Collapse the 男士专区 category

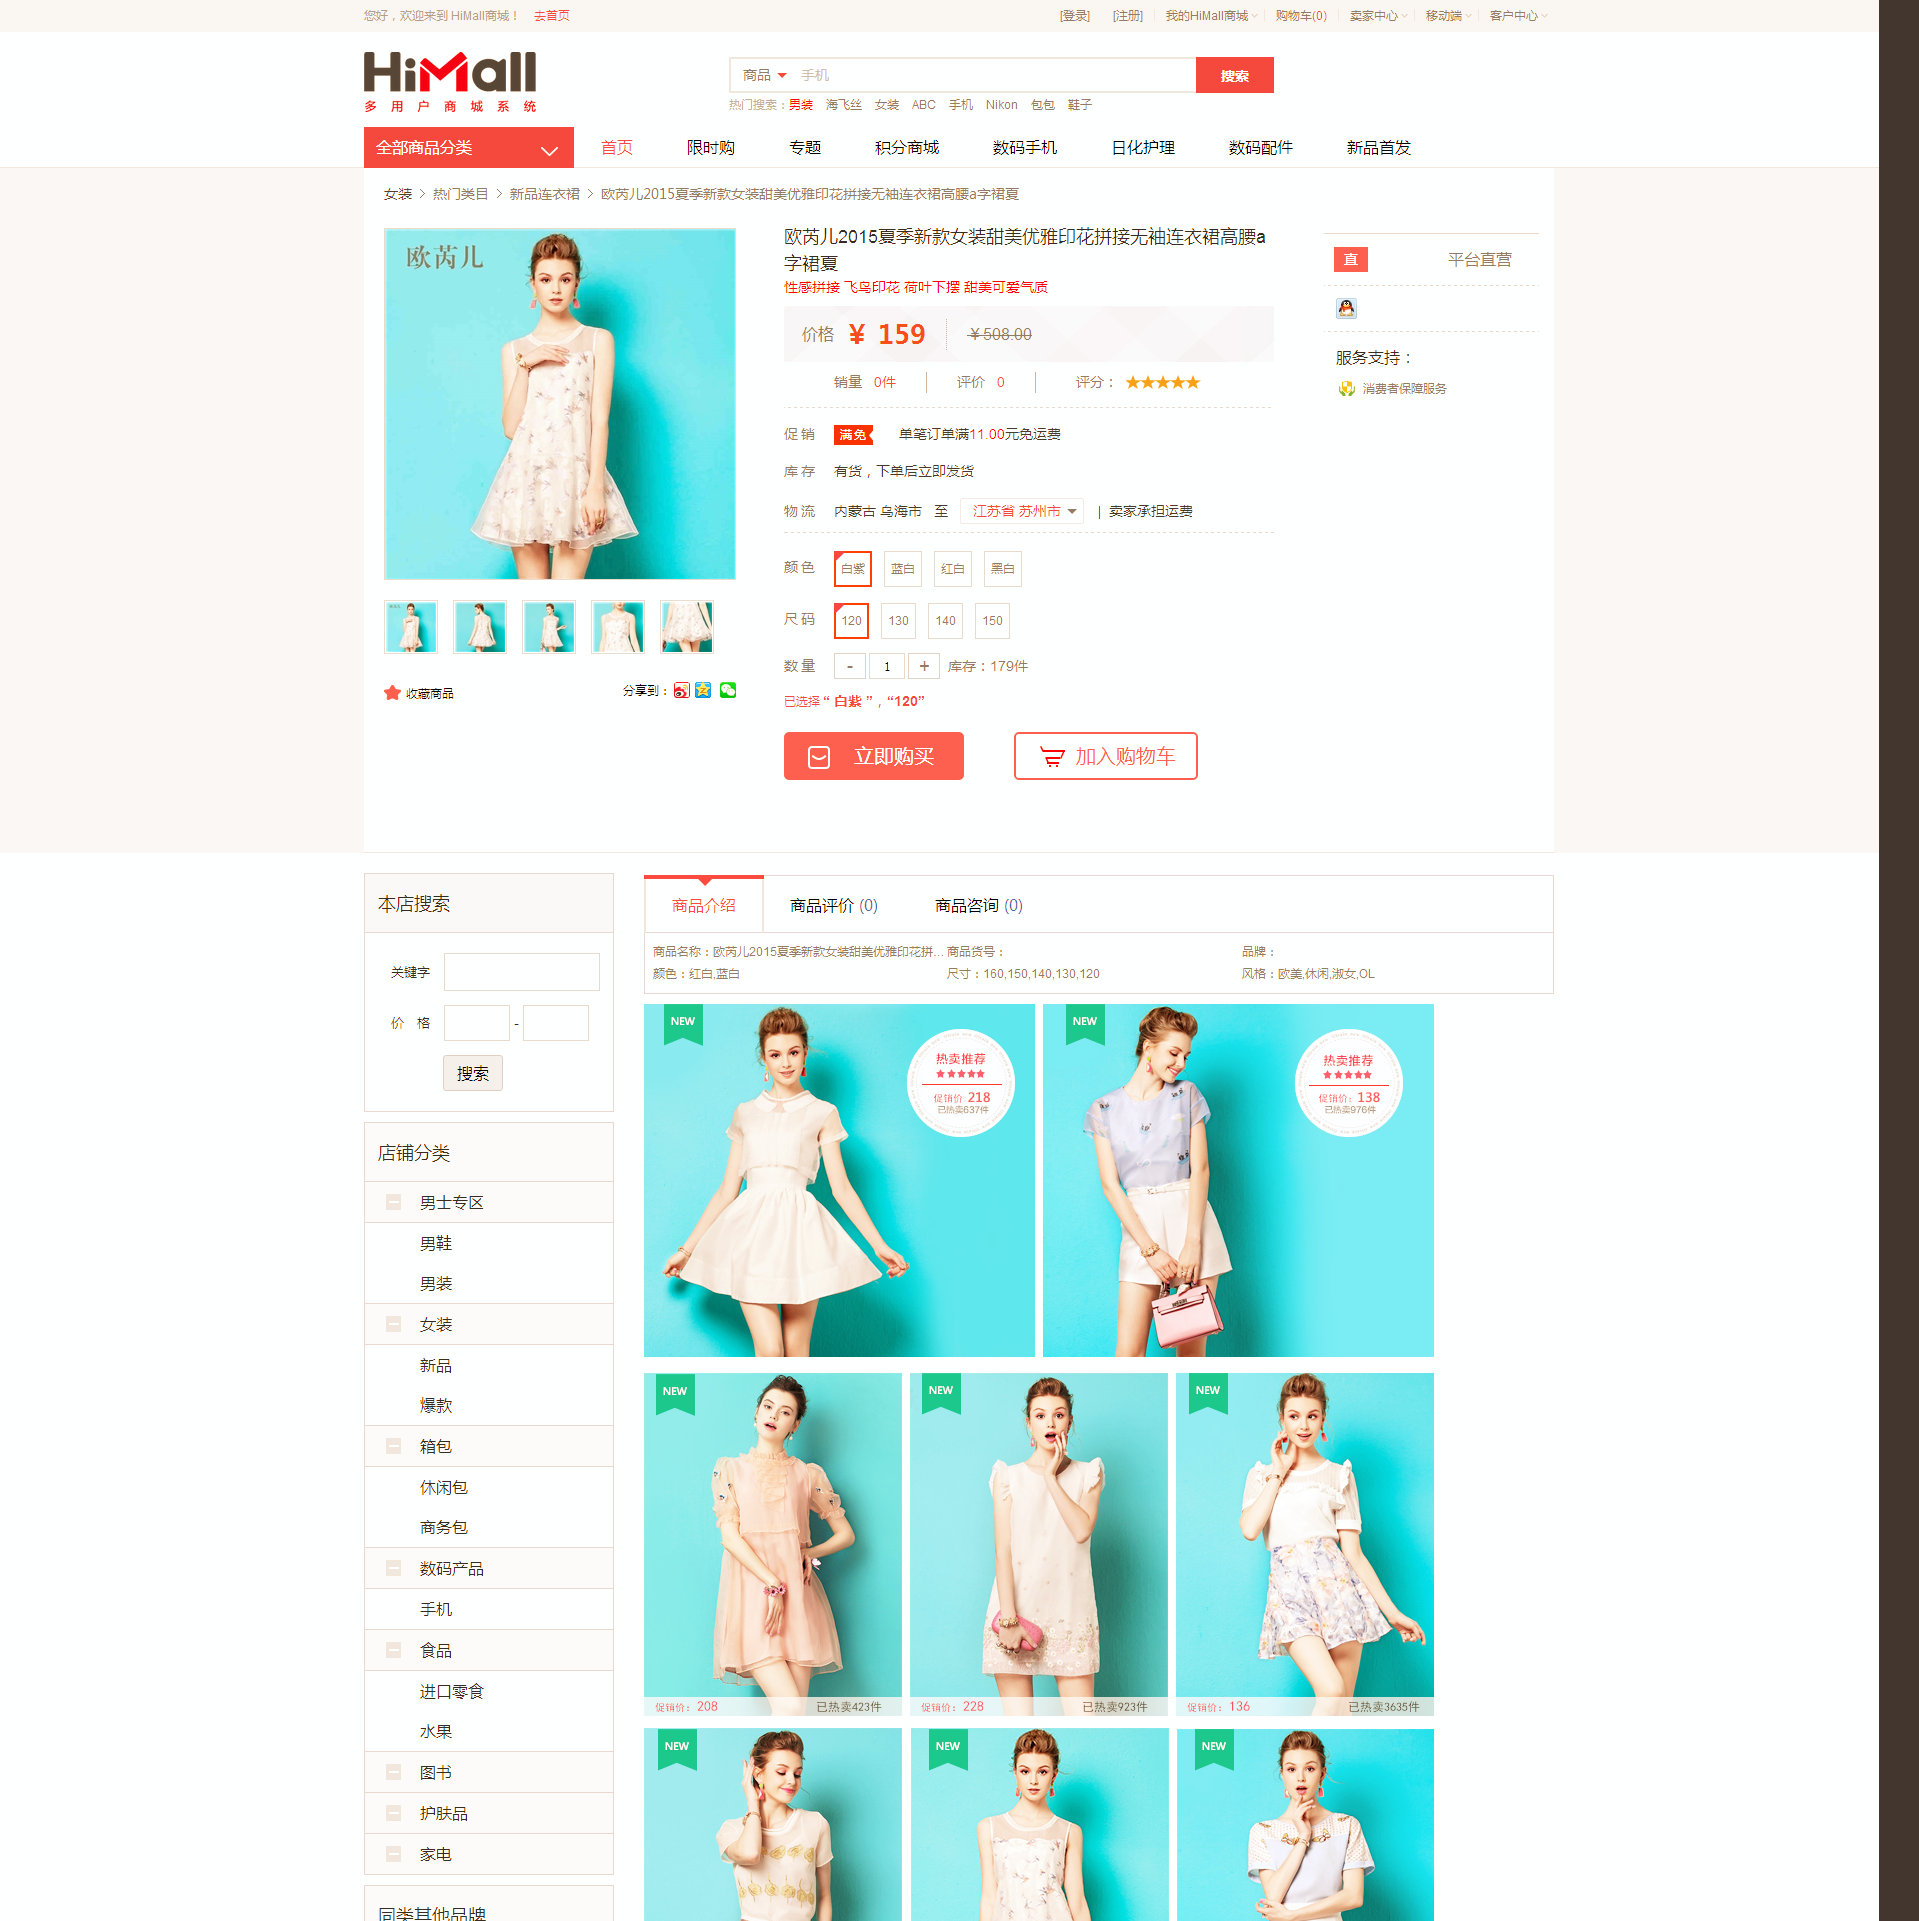tap(394, 1203)
